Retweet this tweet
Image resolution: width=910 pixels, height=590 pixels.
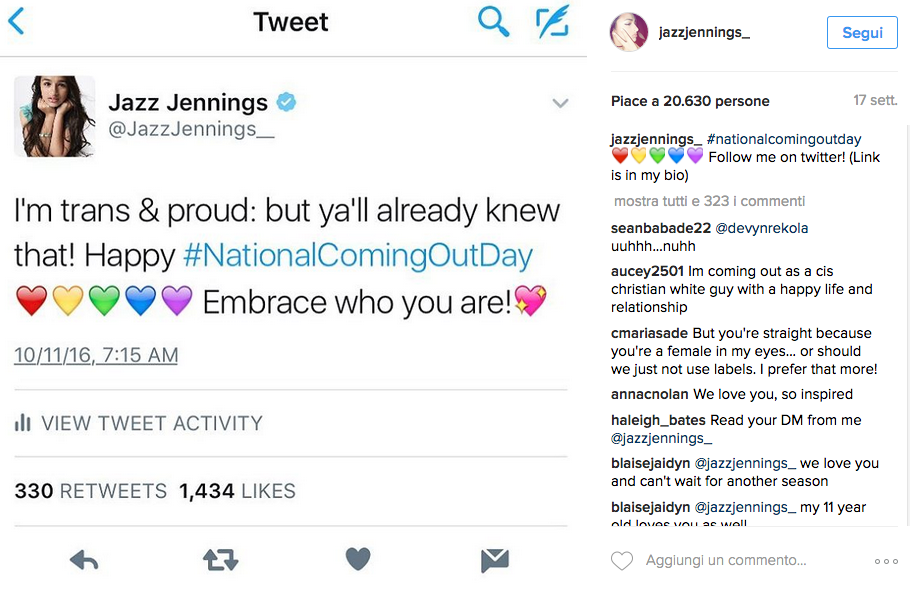[220, 559]
